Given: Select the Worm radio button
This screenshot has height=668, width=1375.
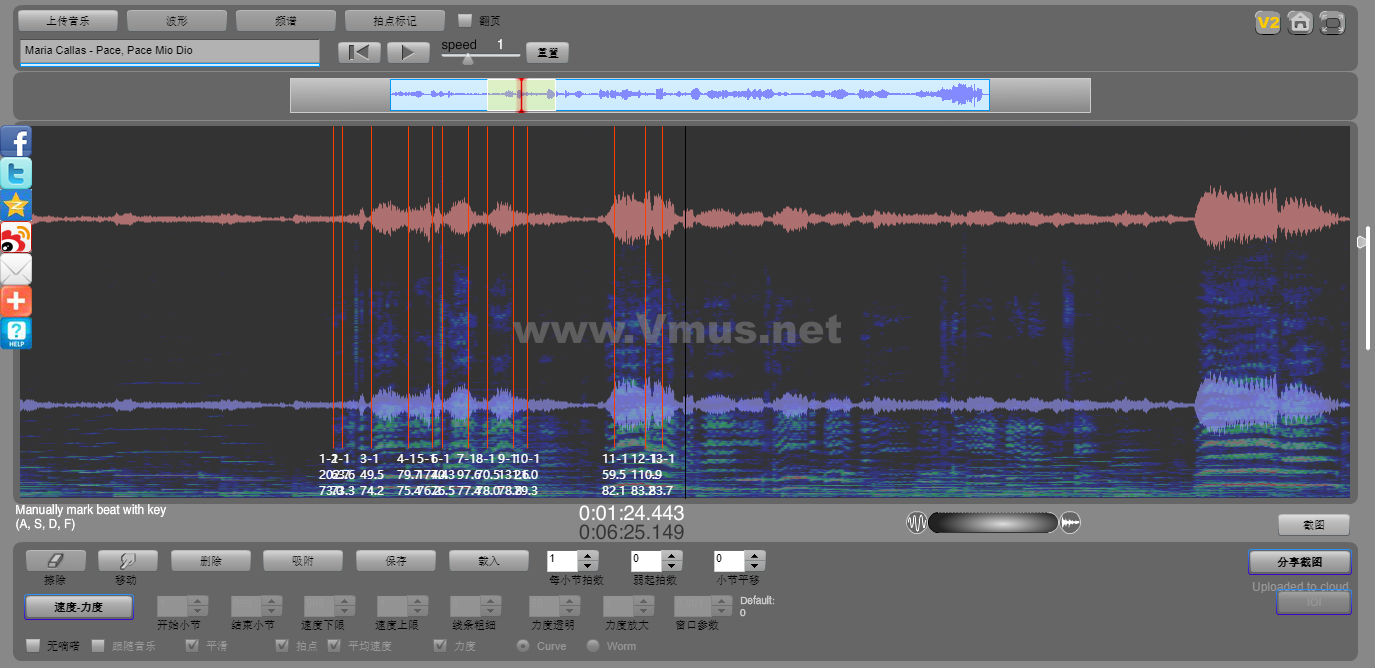Looking at the screenshot, I should click(x=593, y=646).
